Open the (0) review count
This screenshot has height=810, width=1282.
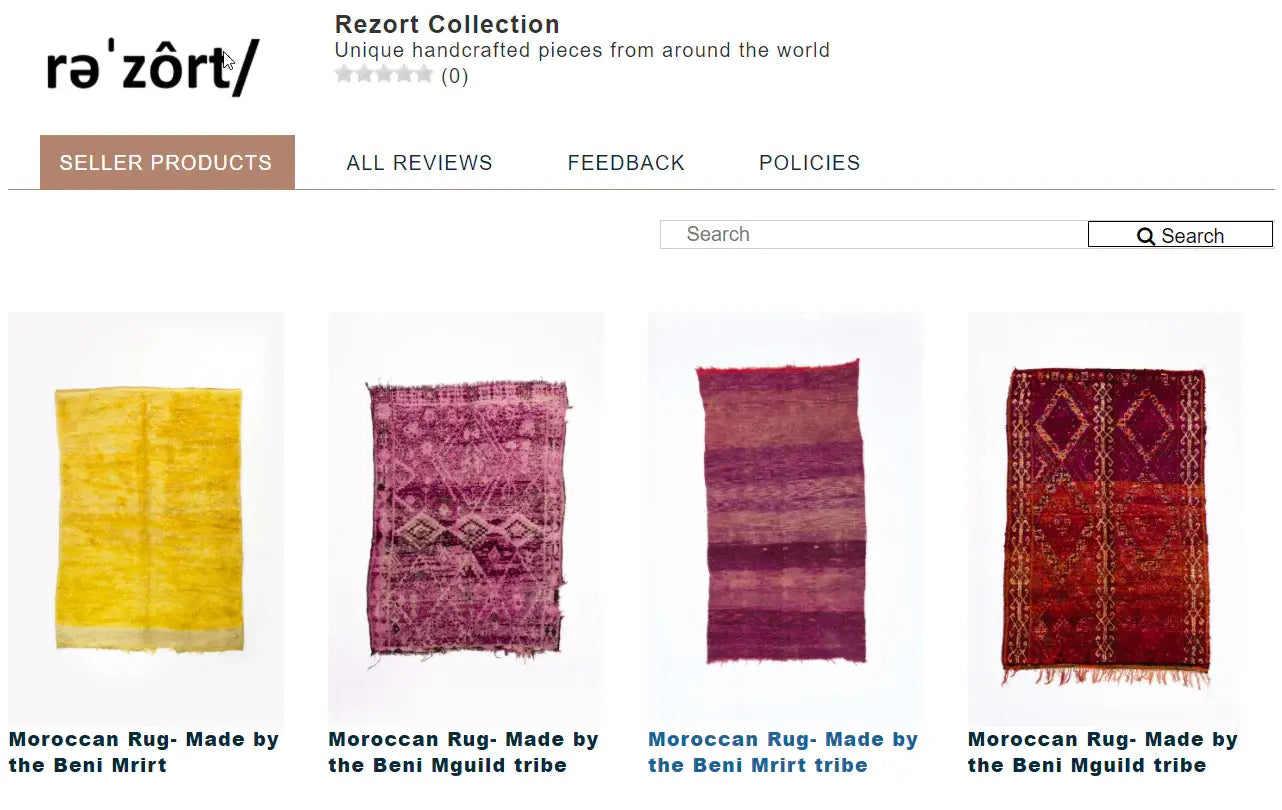click(x=455, y=76)
